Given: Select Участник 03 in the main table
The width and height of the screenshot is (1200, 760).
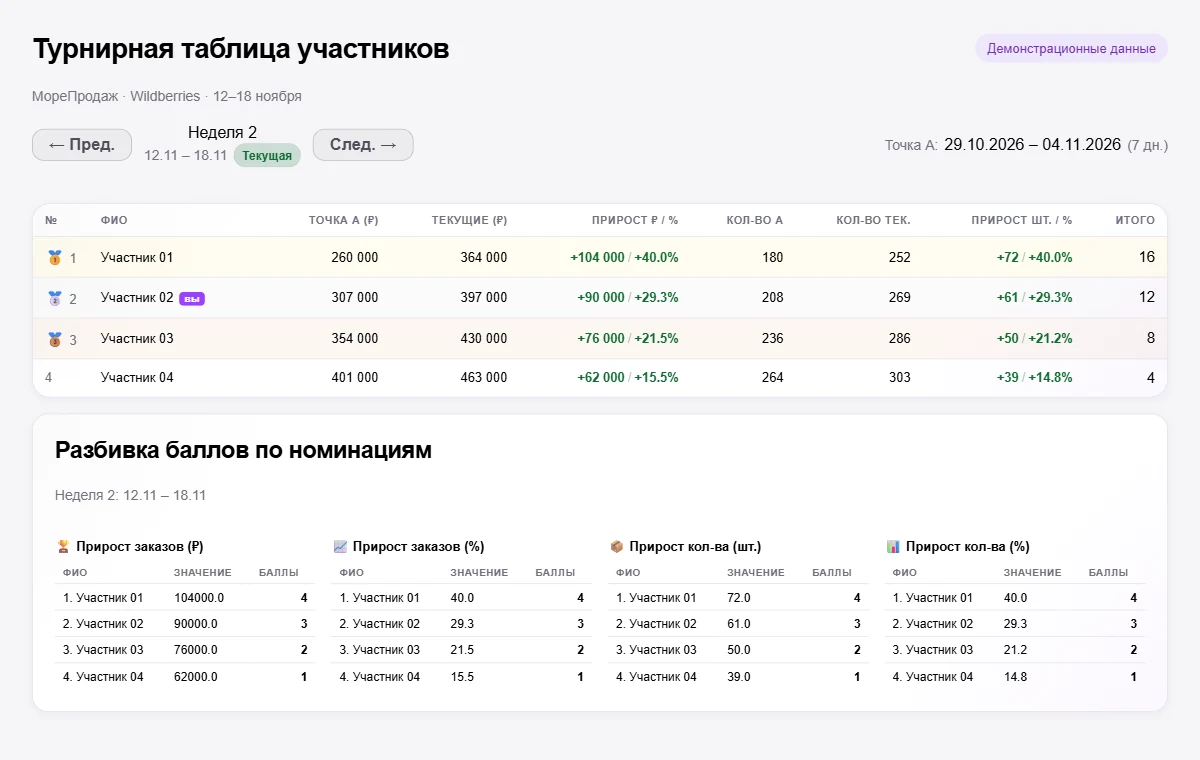Looking at the screenshot, I should click(137, 339).
